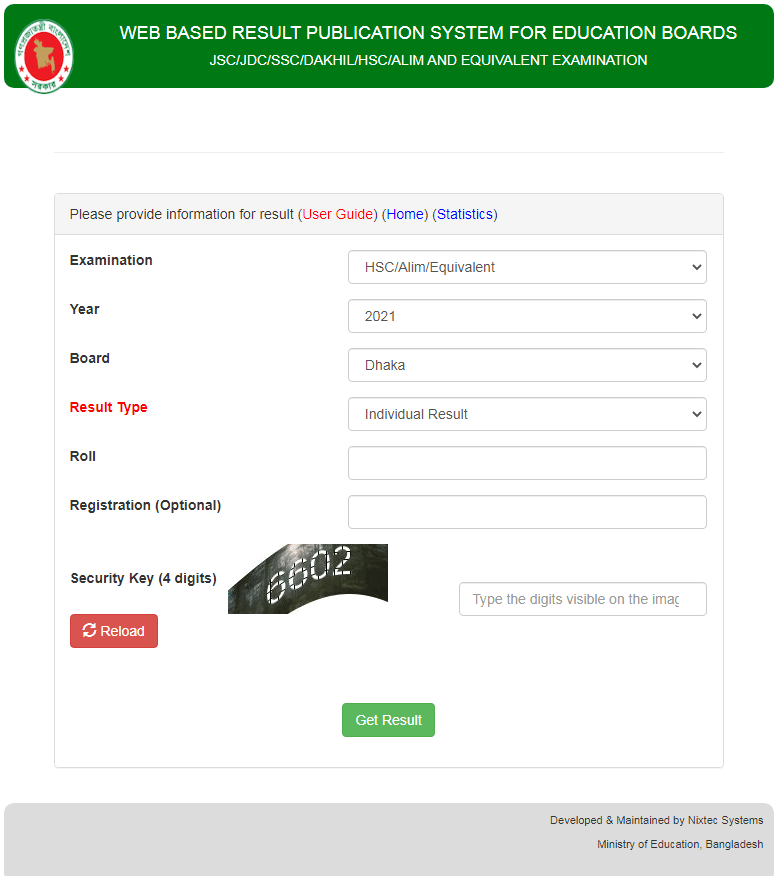Click the Examination dropdown chevron arrow
Image resolution: width=775 pixels, height=876 pixels.
pyautogui.click(x=697, y=267)
